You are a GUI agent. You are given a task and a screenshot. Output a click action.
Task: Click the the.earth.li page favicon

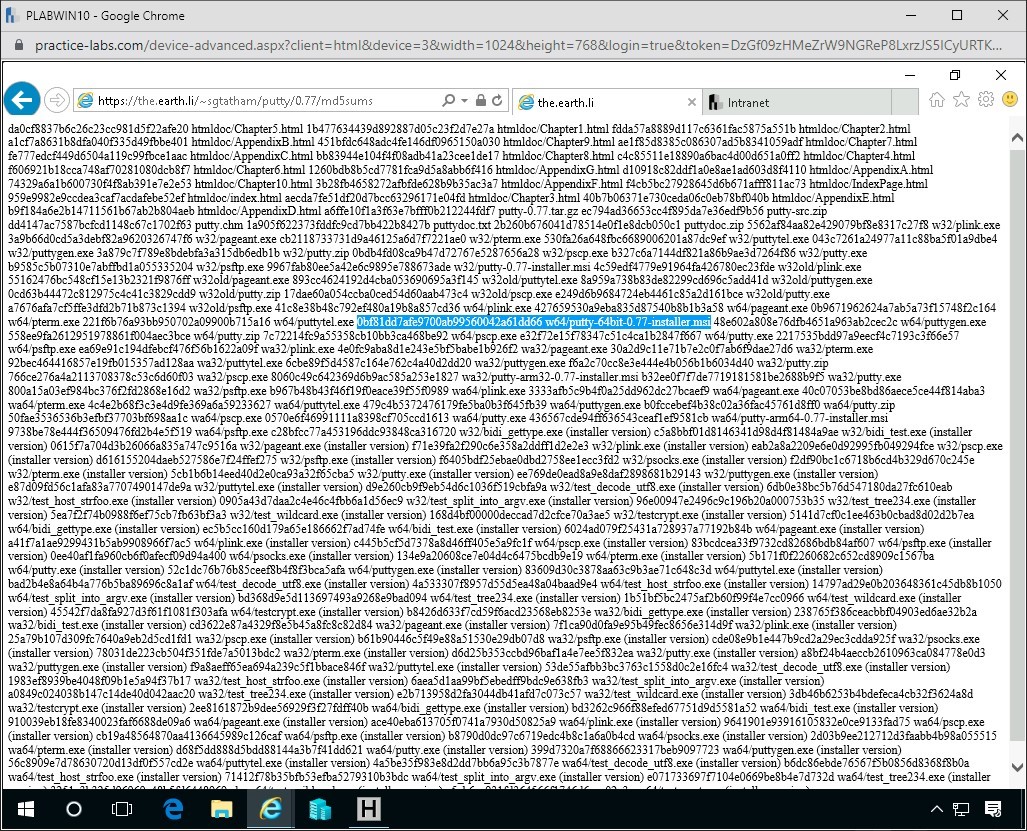[x=527, y=101]
